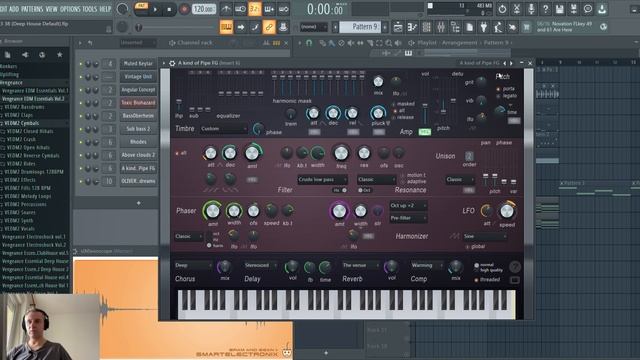Viewport: 640px width, 360px height.
Task: Click the plugin question mark help icon
Action: (515, 267)
